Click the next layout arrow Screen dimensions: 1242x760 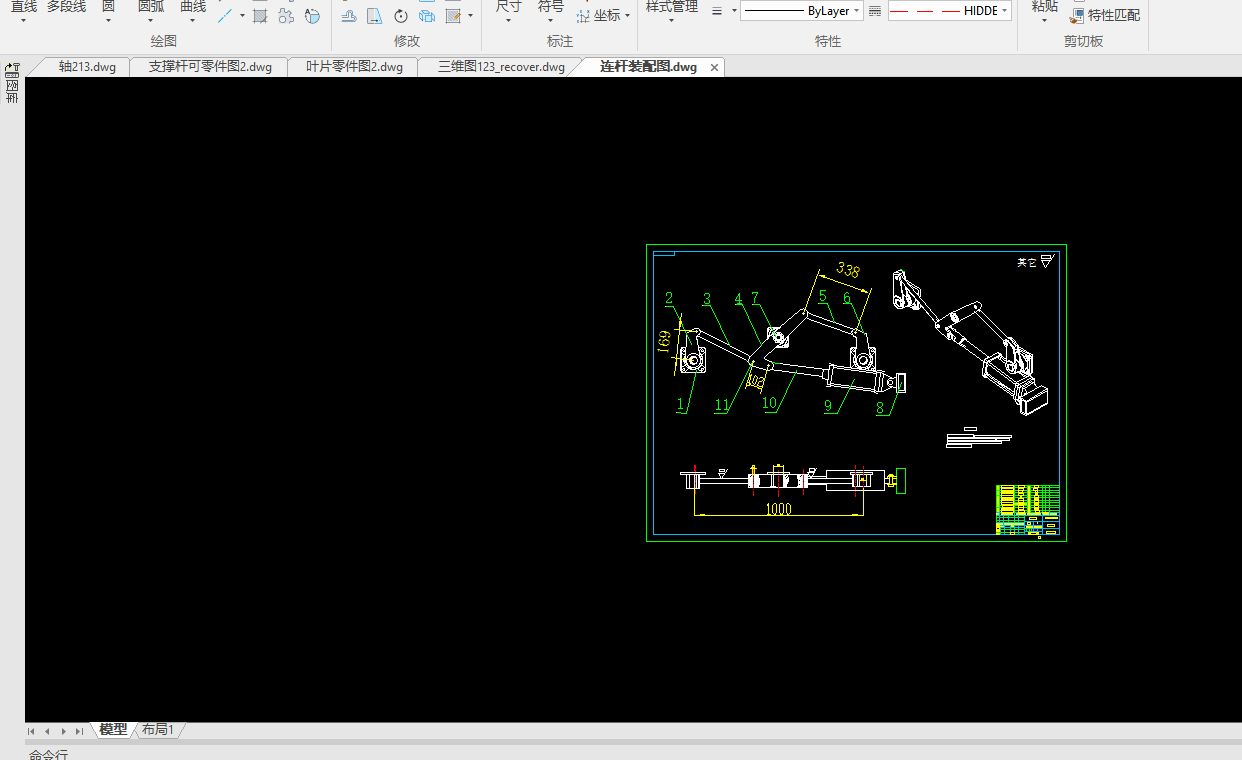pos(63,731)
